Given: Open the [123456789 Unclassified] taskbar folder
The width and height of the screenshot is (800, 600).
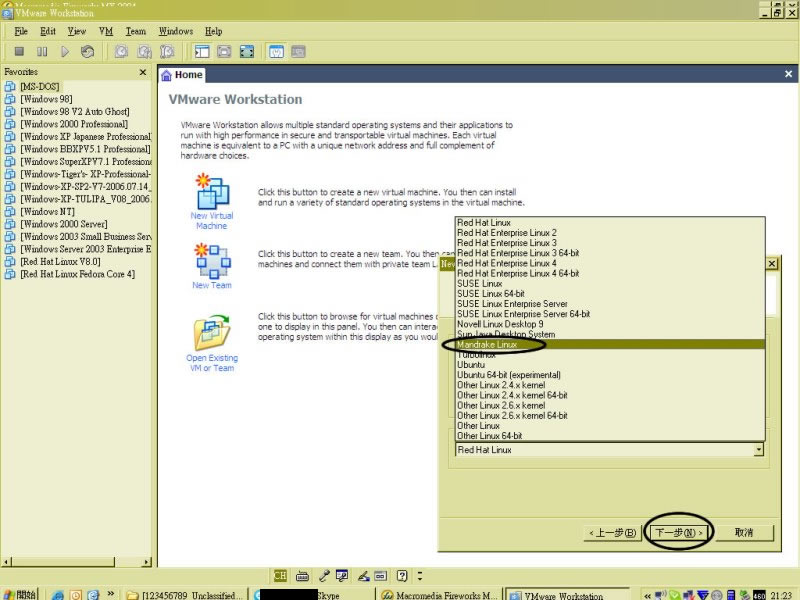Looking at the screenshot, I should point(186,595).
